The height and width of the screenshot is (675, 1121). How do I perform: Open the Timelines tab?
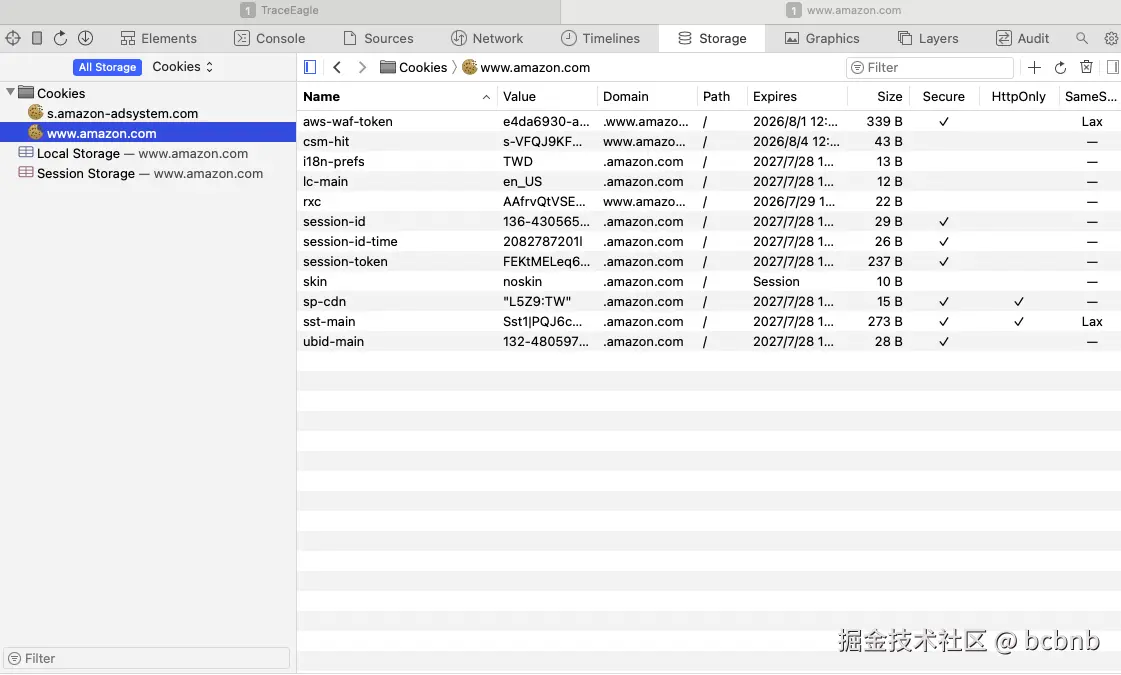(600, 39)
